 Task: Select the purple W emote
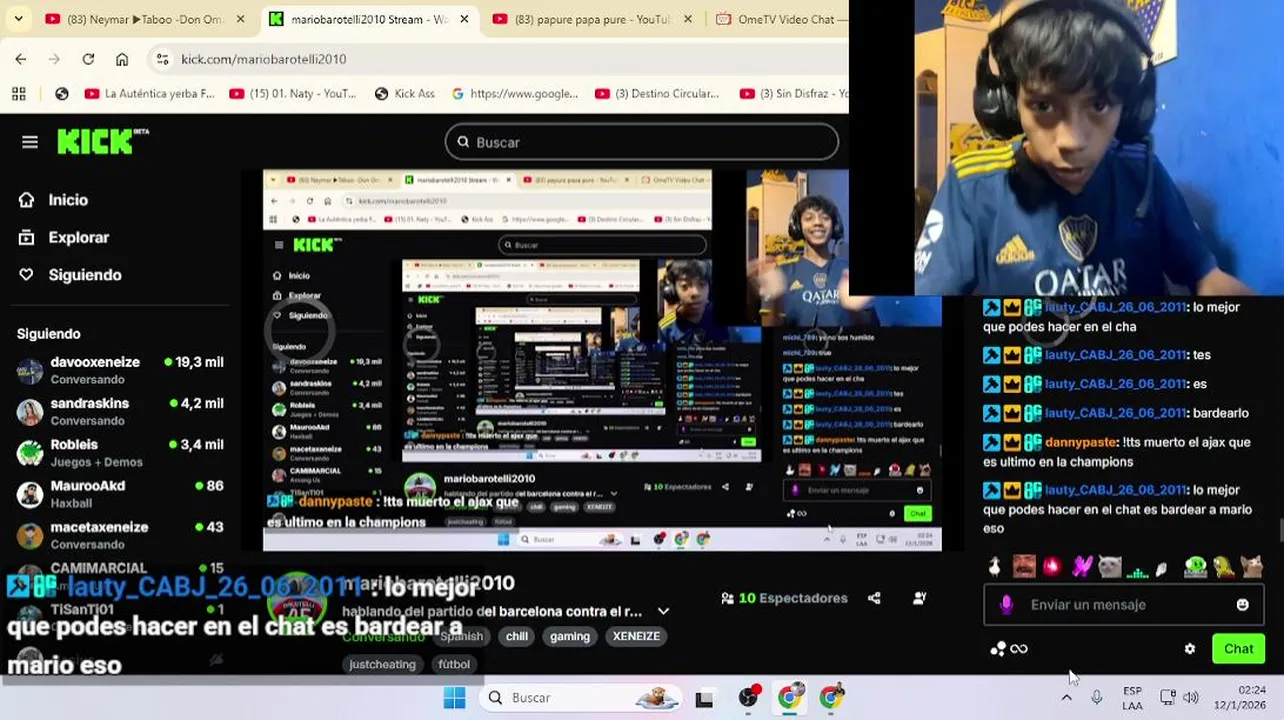coord(1081,567)
